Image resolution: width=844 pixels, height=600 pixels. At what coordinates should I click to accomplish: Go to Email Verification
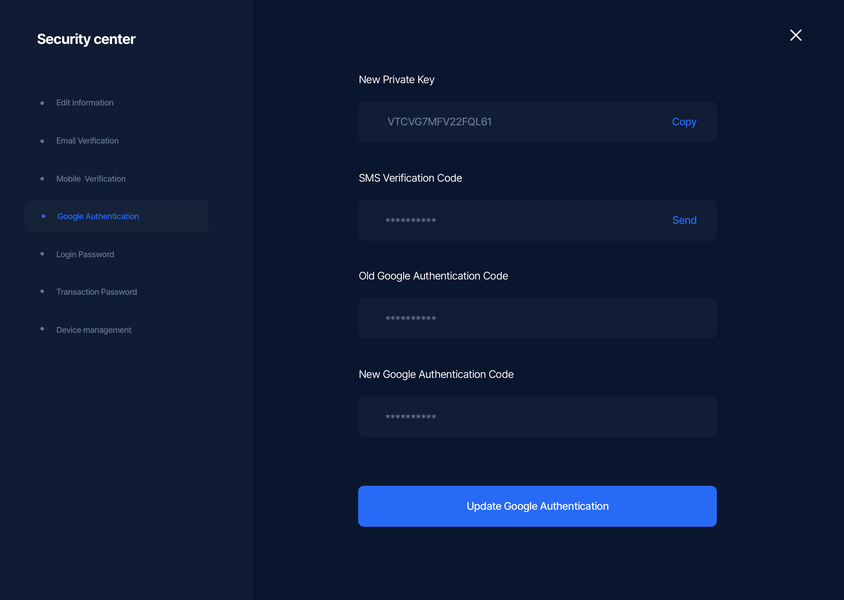click(87, 141)
